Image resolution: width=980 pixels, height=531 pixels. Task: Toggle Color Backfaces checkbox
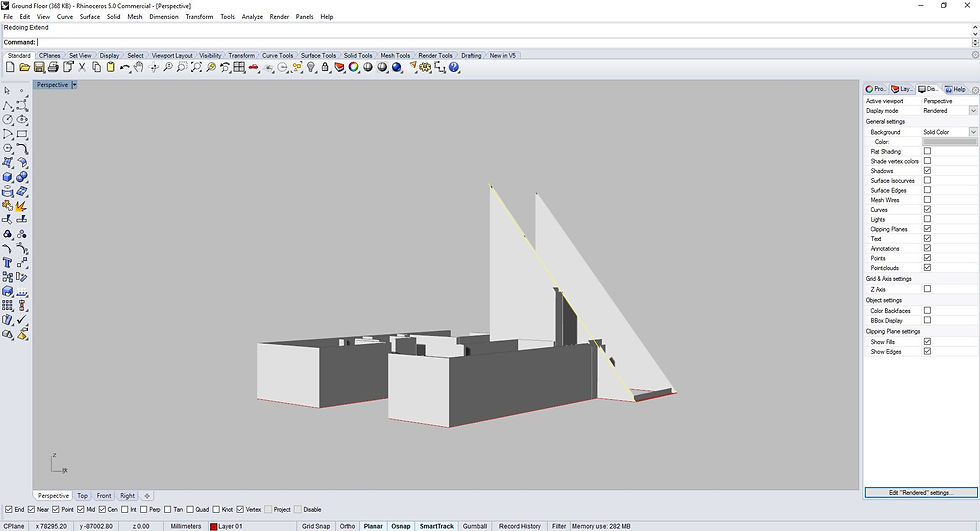coord(928,310)
